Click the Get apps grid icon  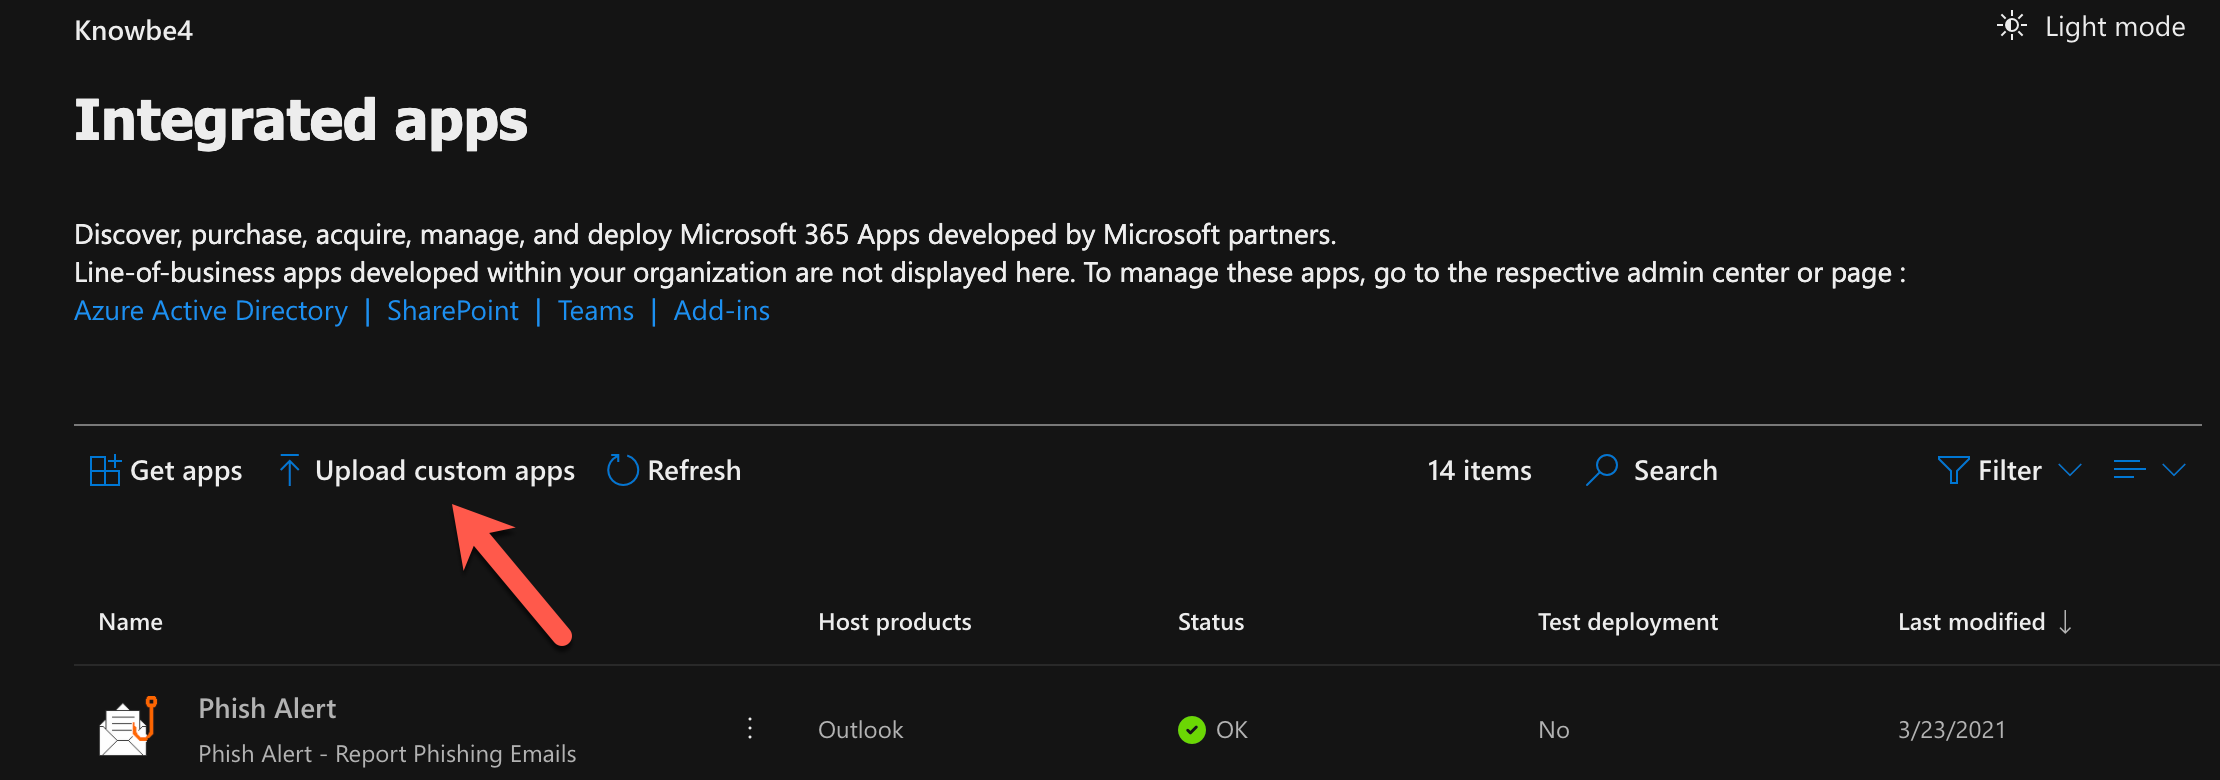point(105,470)
